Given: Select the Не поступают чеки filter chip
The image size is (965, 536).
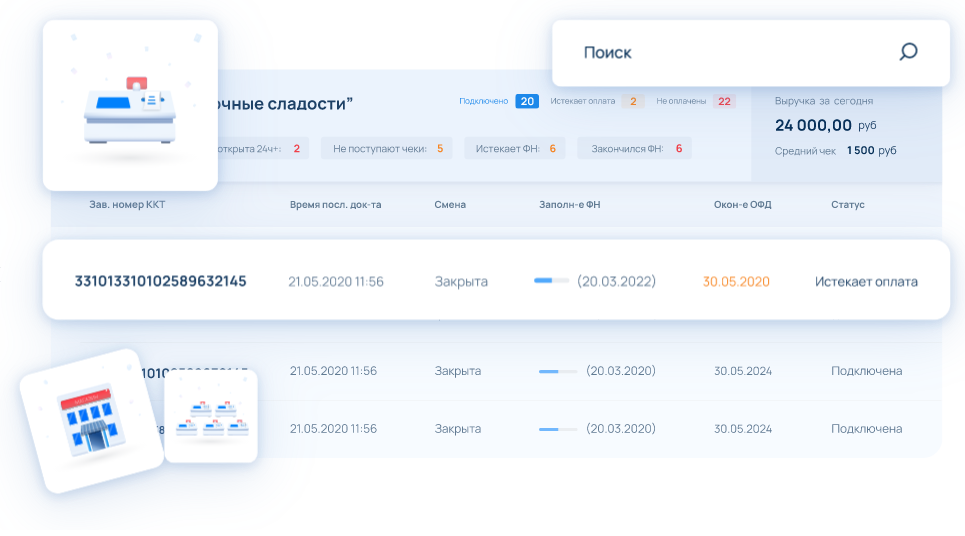Looking at the screenshot, I should pyautogui.click(x=386, y=148).
